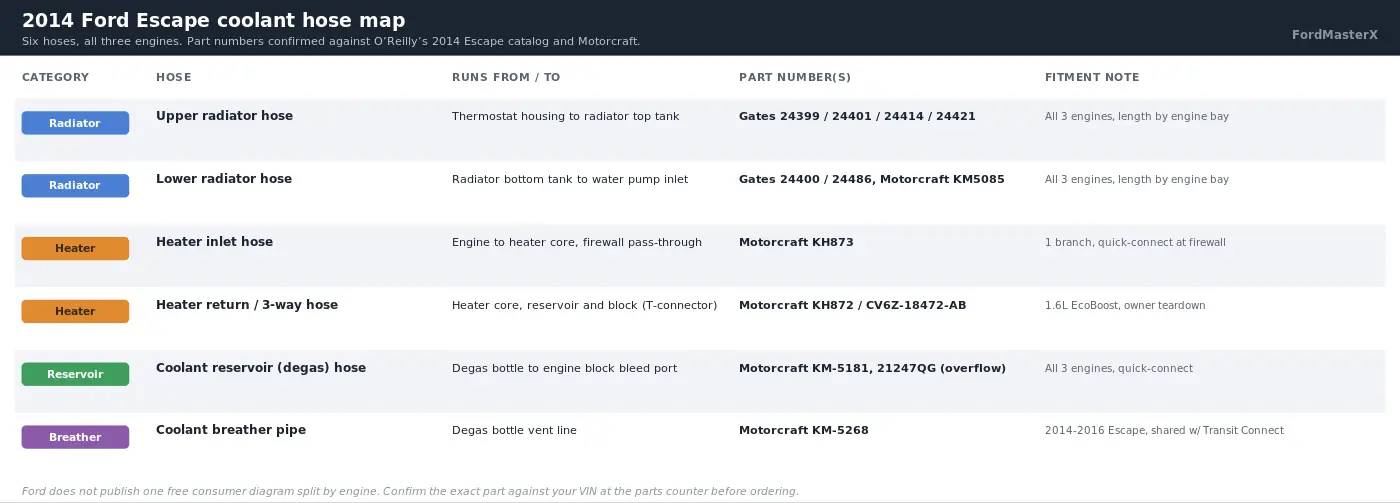Click the Radiator badge in Lower radiator hose row
1400x503 pixels.
pyautogui.click(x=75, y=185)
